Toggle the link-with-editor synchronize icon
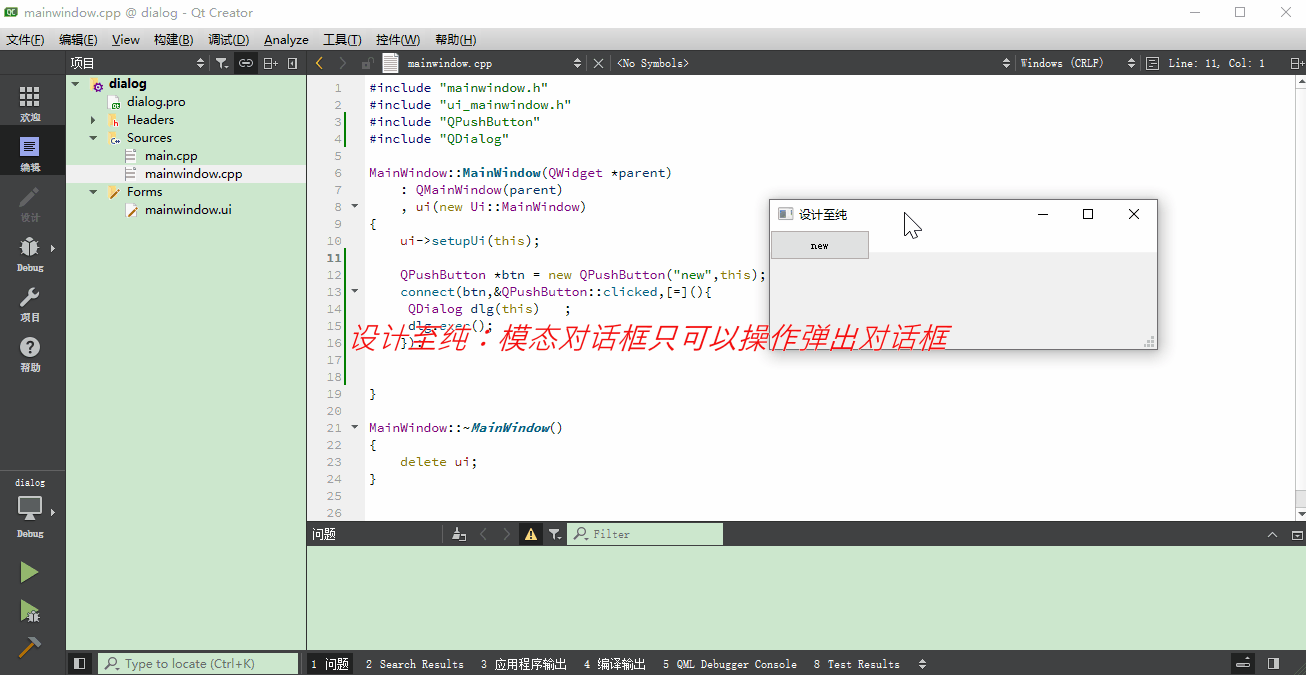Image resolution: width=1306 pixels, height=675 pixels. (x=245, y=62)
